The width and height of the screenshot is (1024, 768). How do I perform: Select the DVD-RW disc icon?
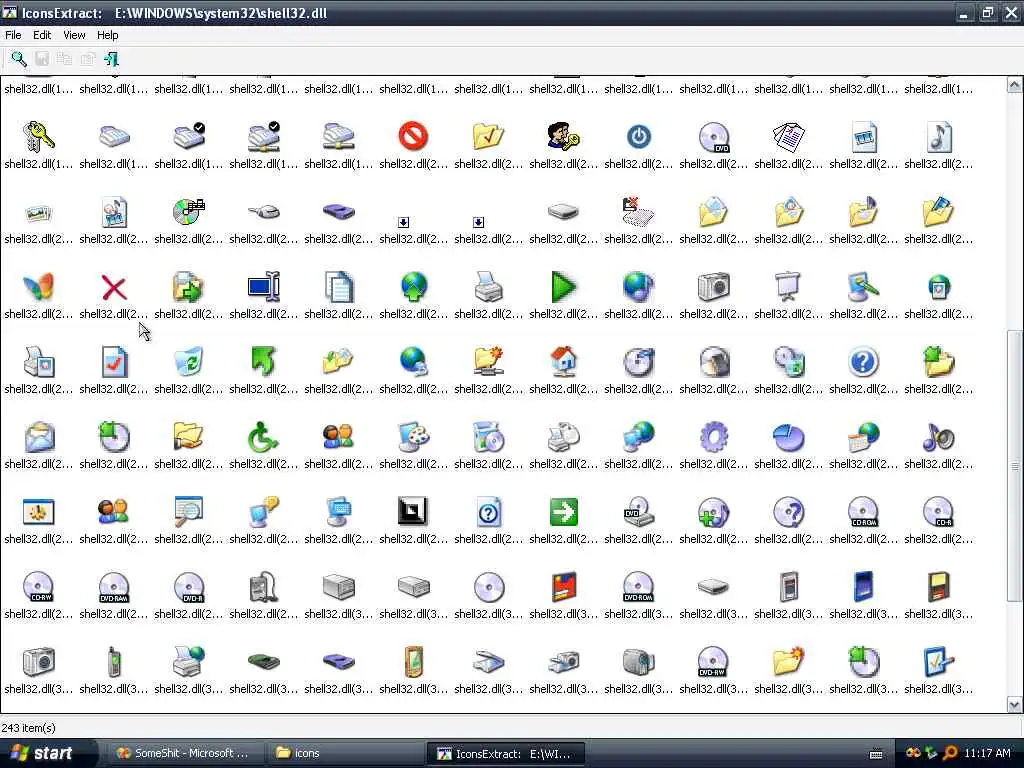pyautogui.click(x=713, y=662)
